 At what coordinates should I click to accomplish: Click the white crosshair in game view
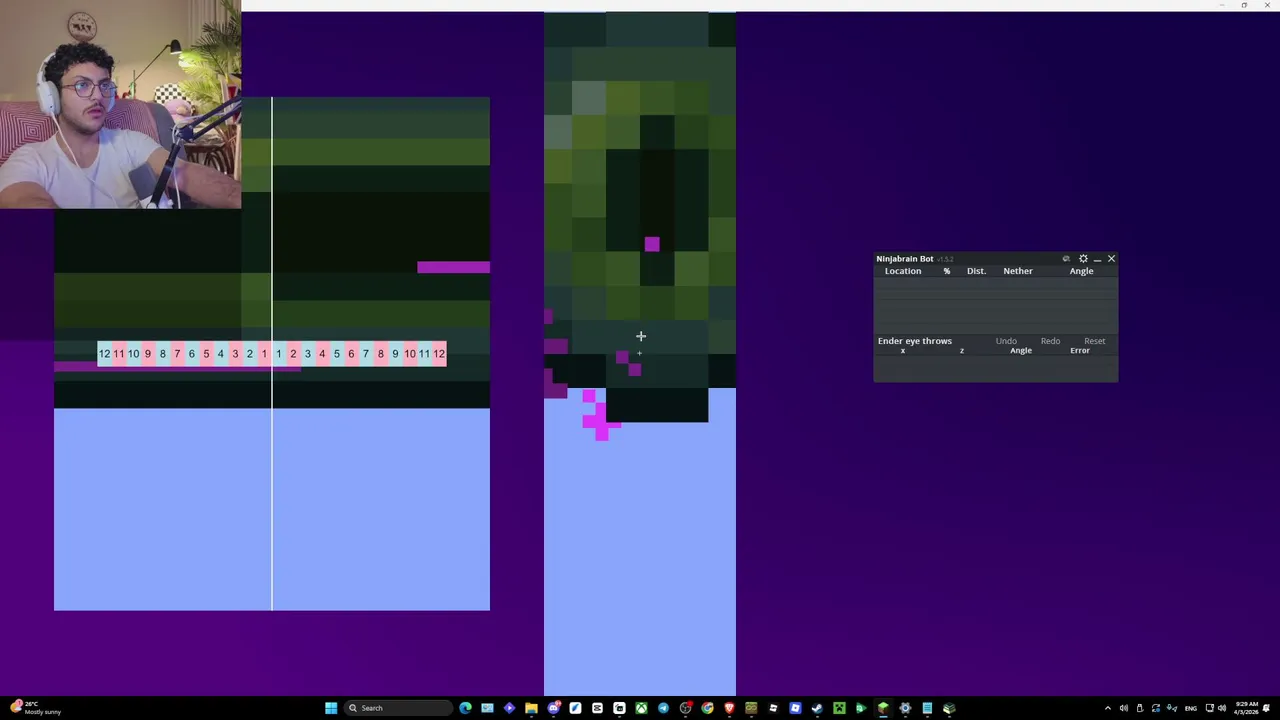[x=641, y=336]
